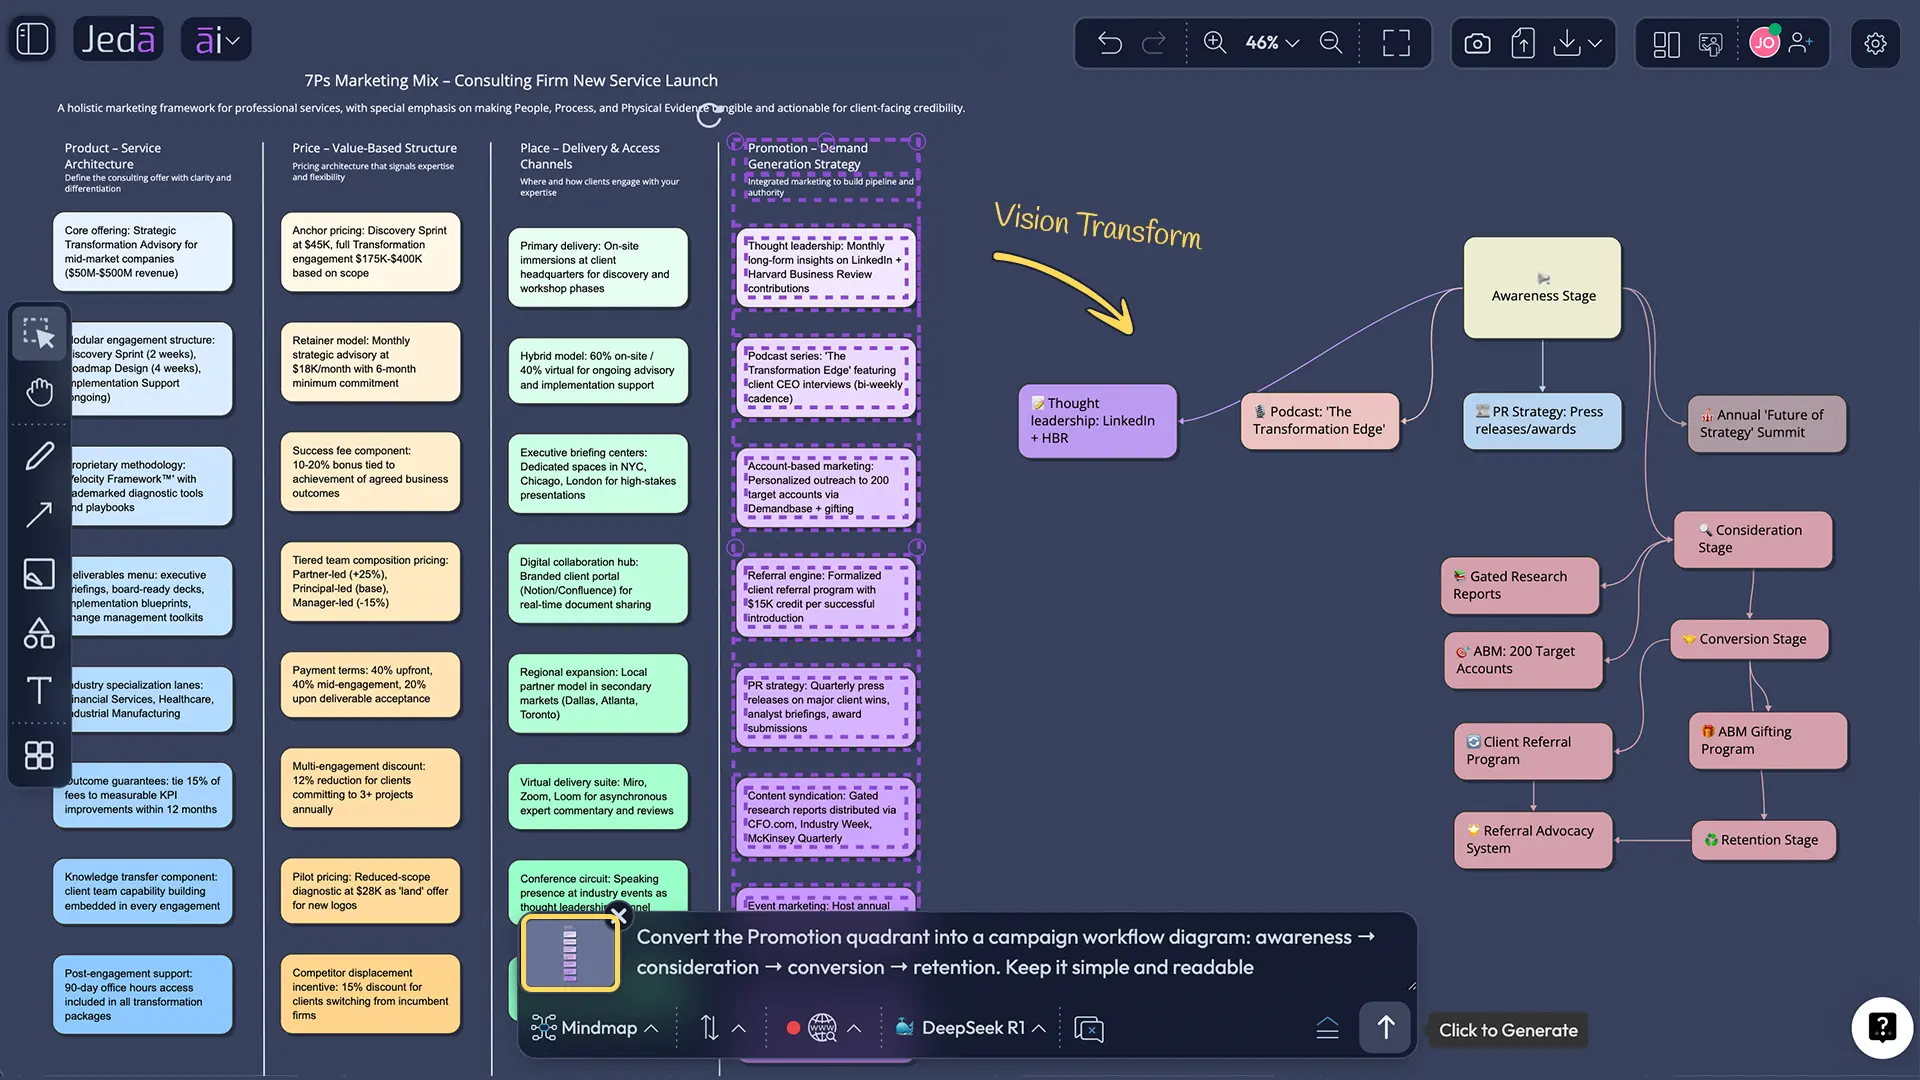
Task: Select the ABM Gifting Program node
Action: point(1768,741)
